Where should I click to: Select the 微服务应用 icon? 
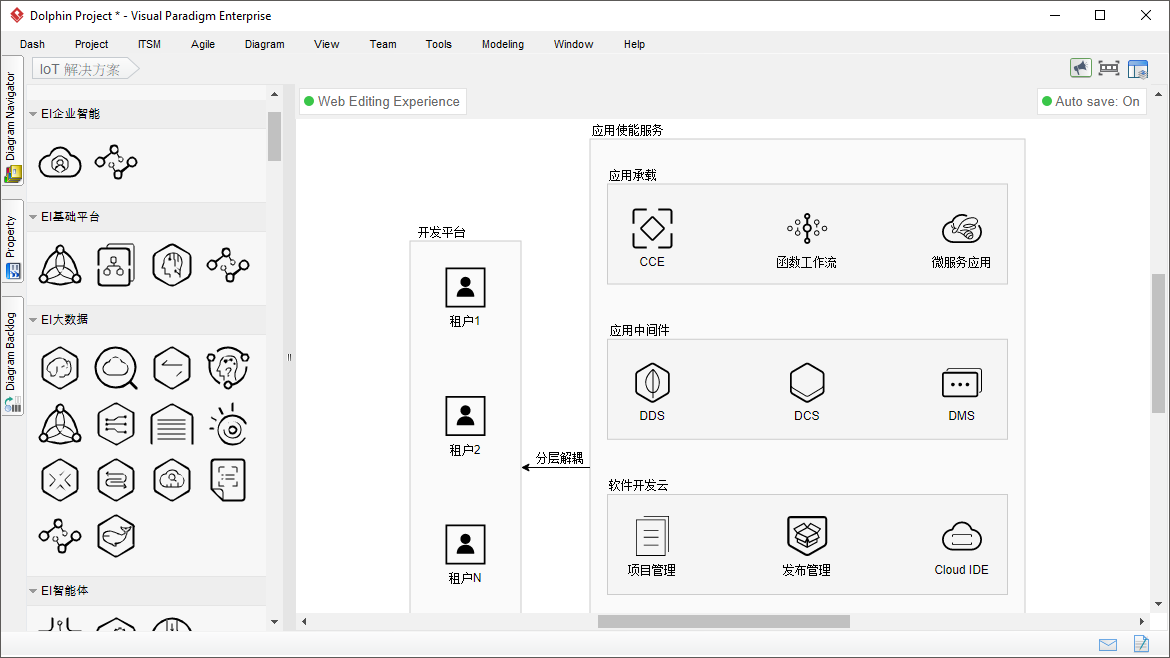pos(961,228)
